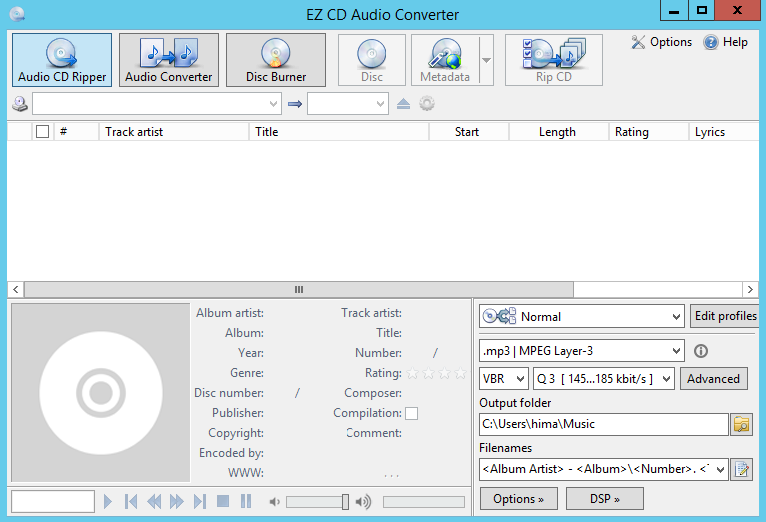Click the drive settings gear icon
The height and width of the screenshot is (522, 766).
(427, 104)
